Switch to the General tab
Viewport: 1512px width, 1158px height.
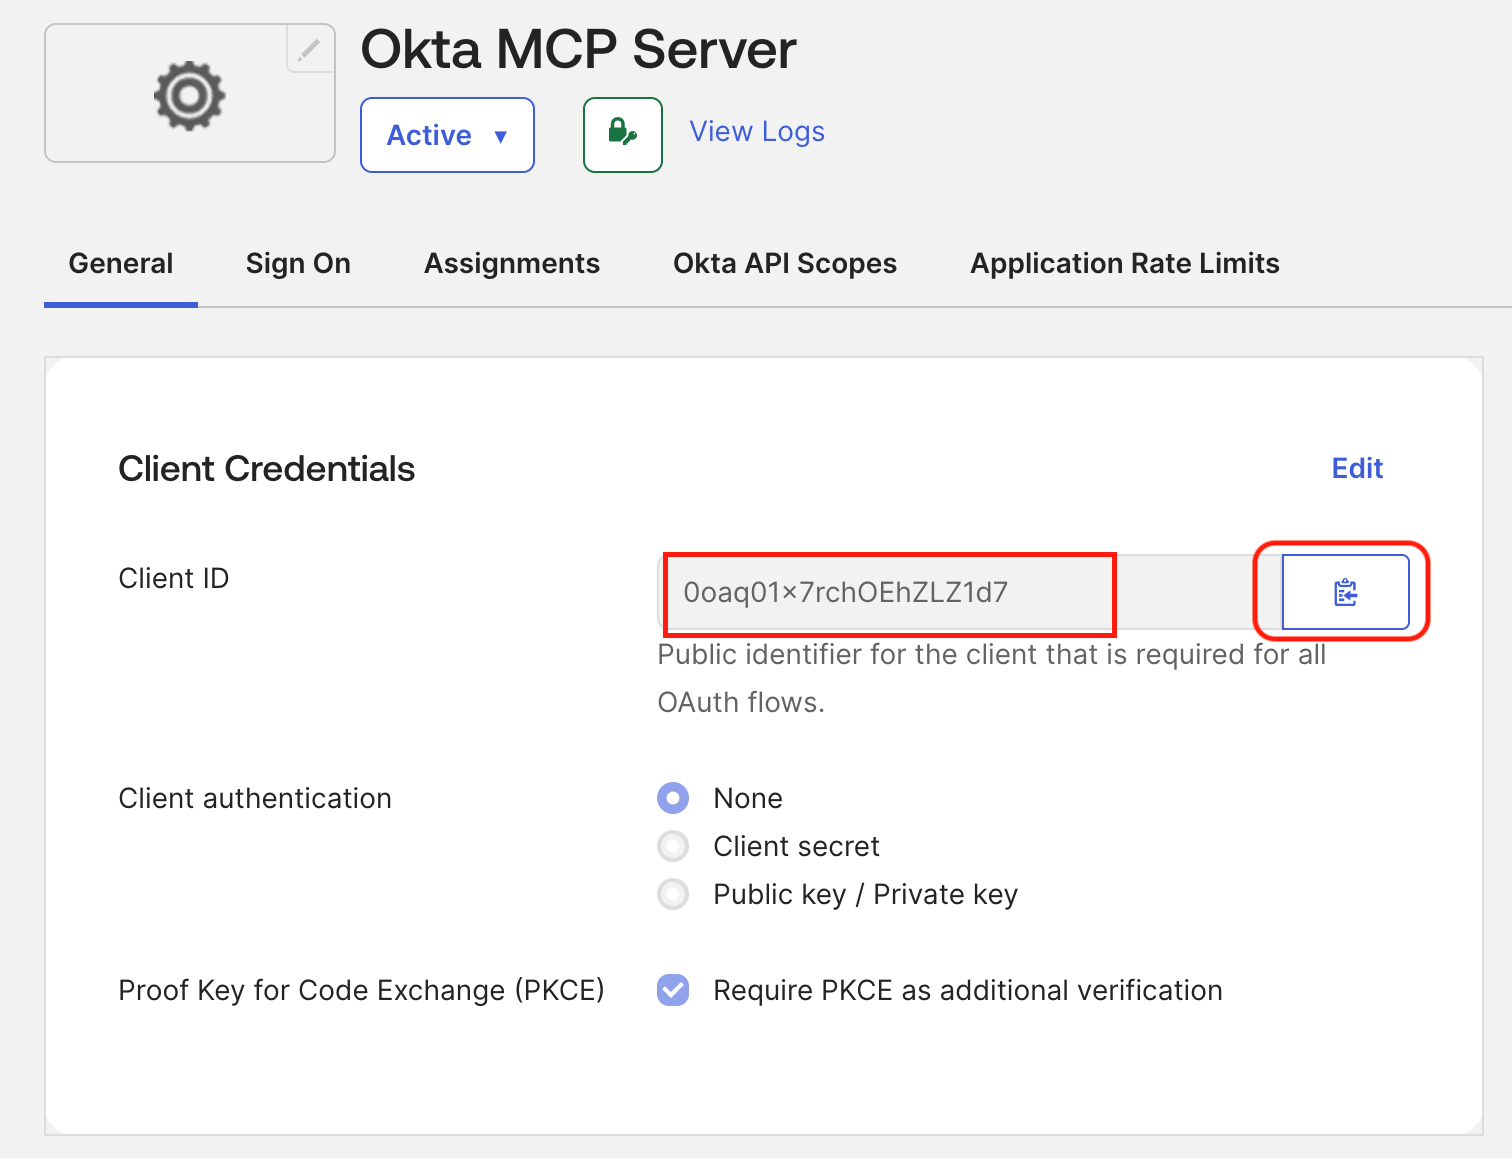pos(121,264)
